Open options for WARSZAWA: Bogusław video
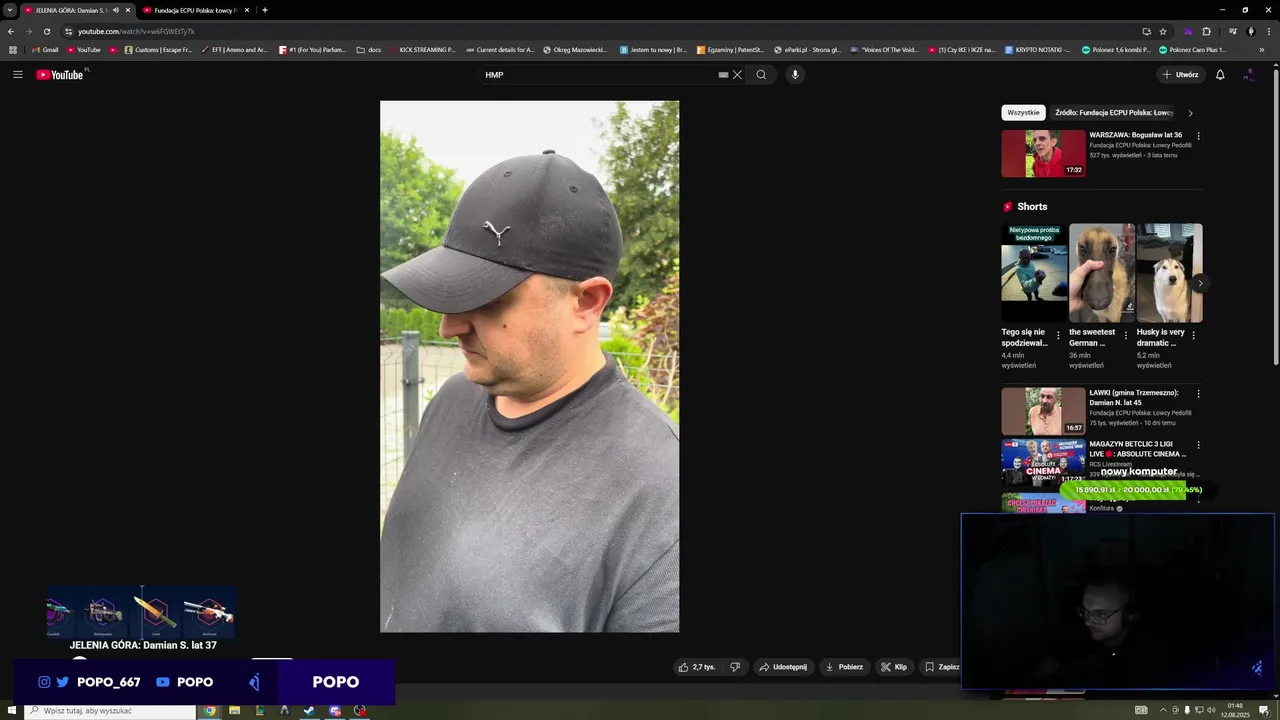Image resolution: width=1280 pixels, height=720 pixels. [x=1198, y=136]
